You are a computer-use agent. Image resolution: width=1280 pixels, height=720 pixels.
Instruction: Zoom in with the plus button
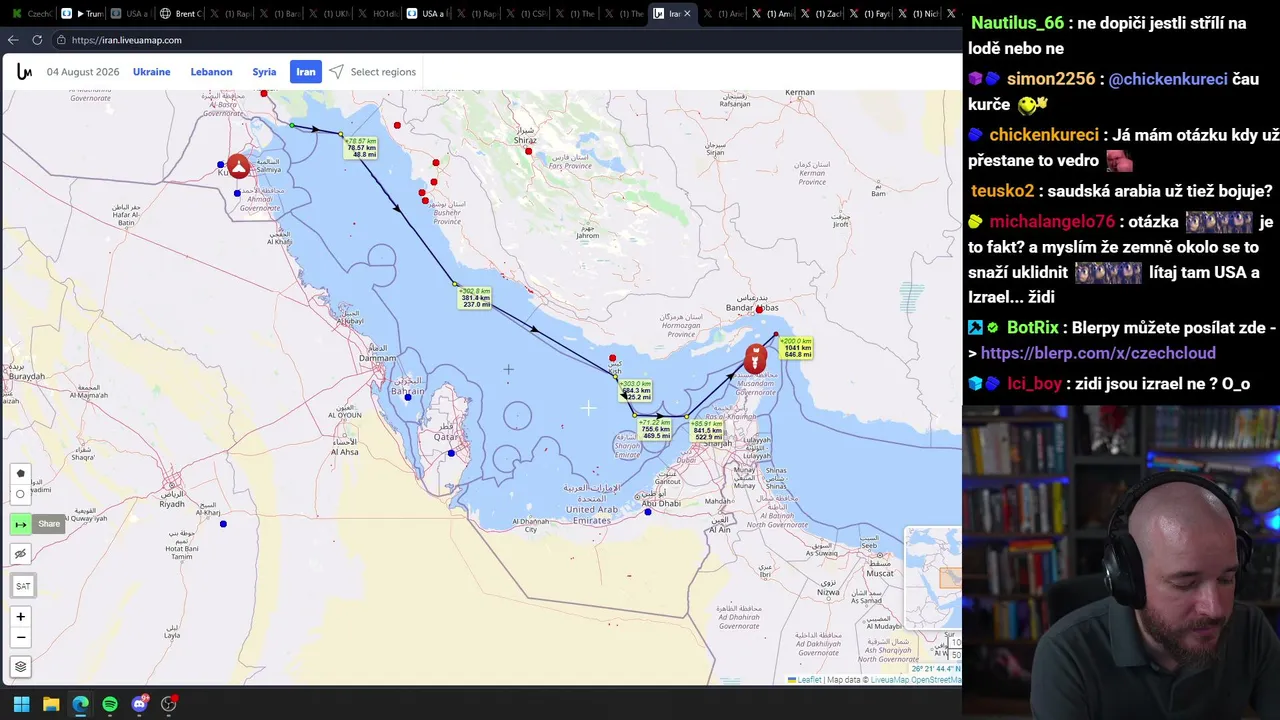click(x=20, y=617)
